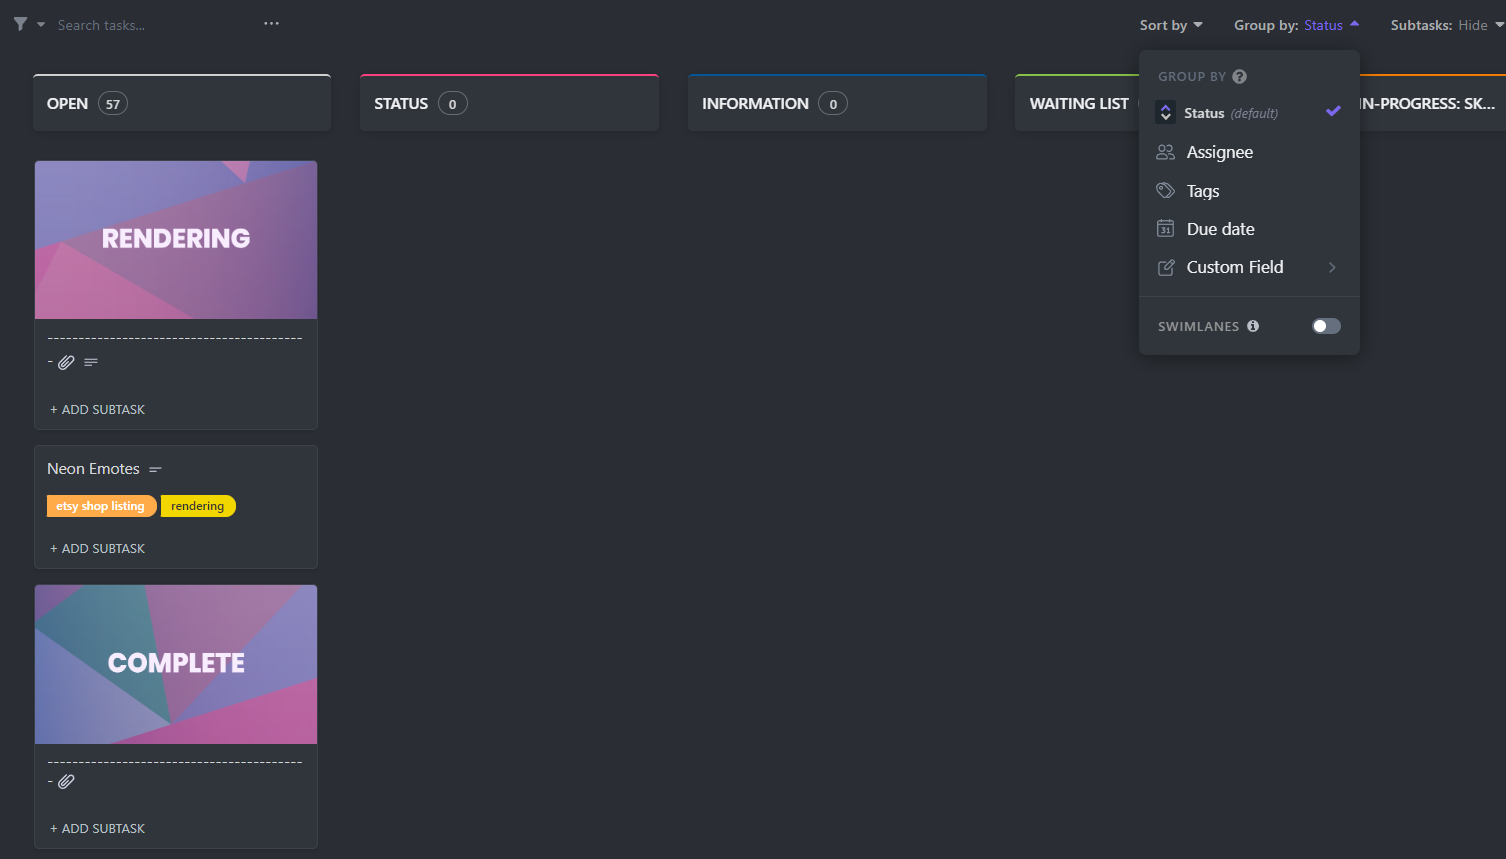Click the Group By help question icon
This screenshot has width=1506, height=859.
[x=1239, y=77]
